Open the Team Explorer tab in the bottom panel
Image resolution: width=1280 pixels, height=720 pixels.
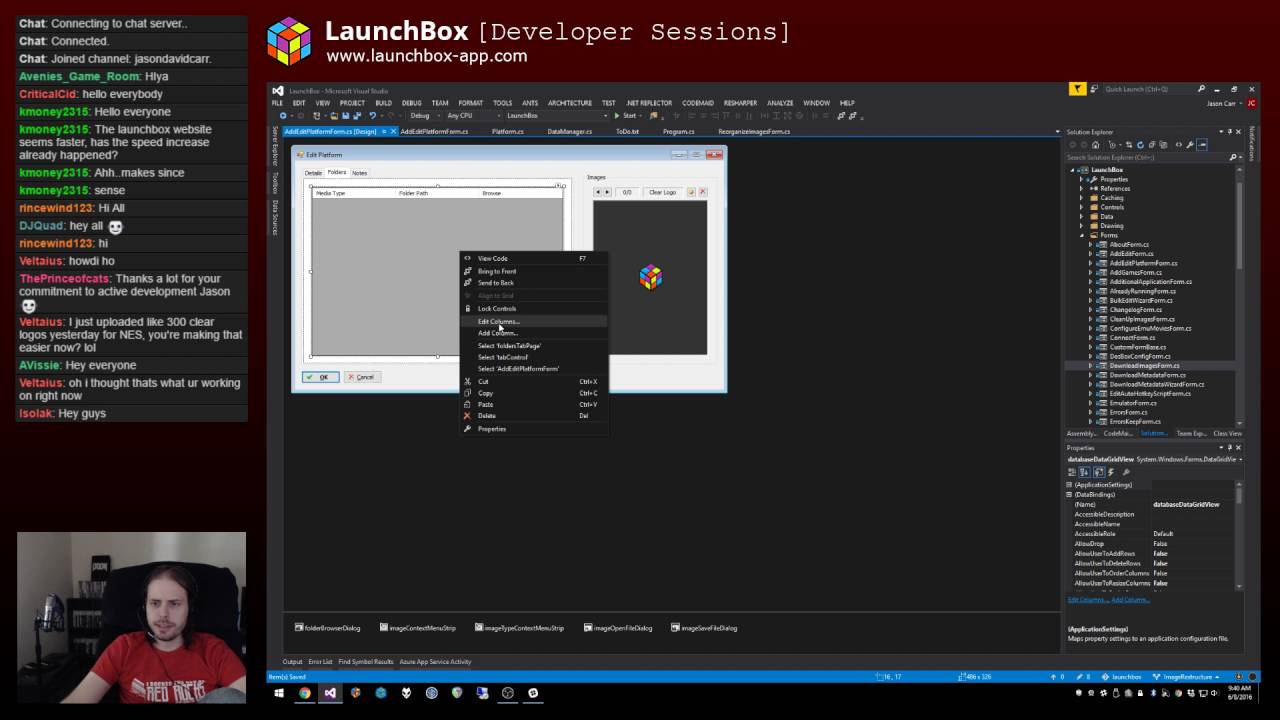click(1191, 433)
